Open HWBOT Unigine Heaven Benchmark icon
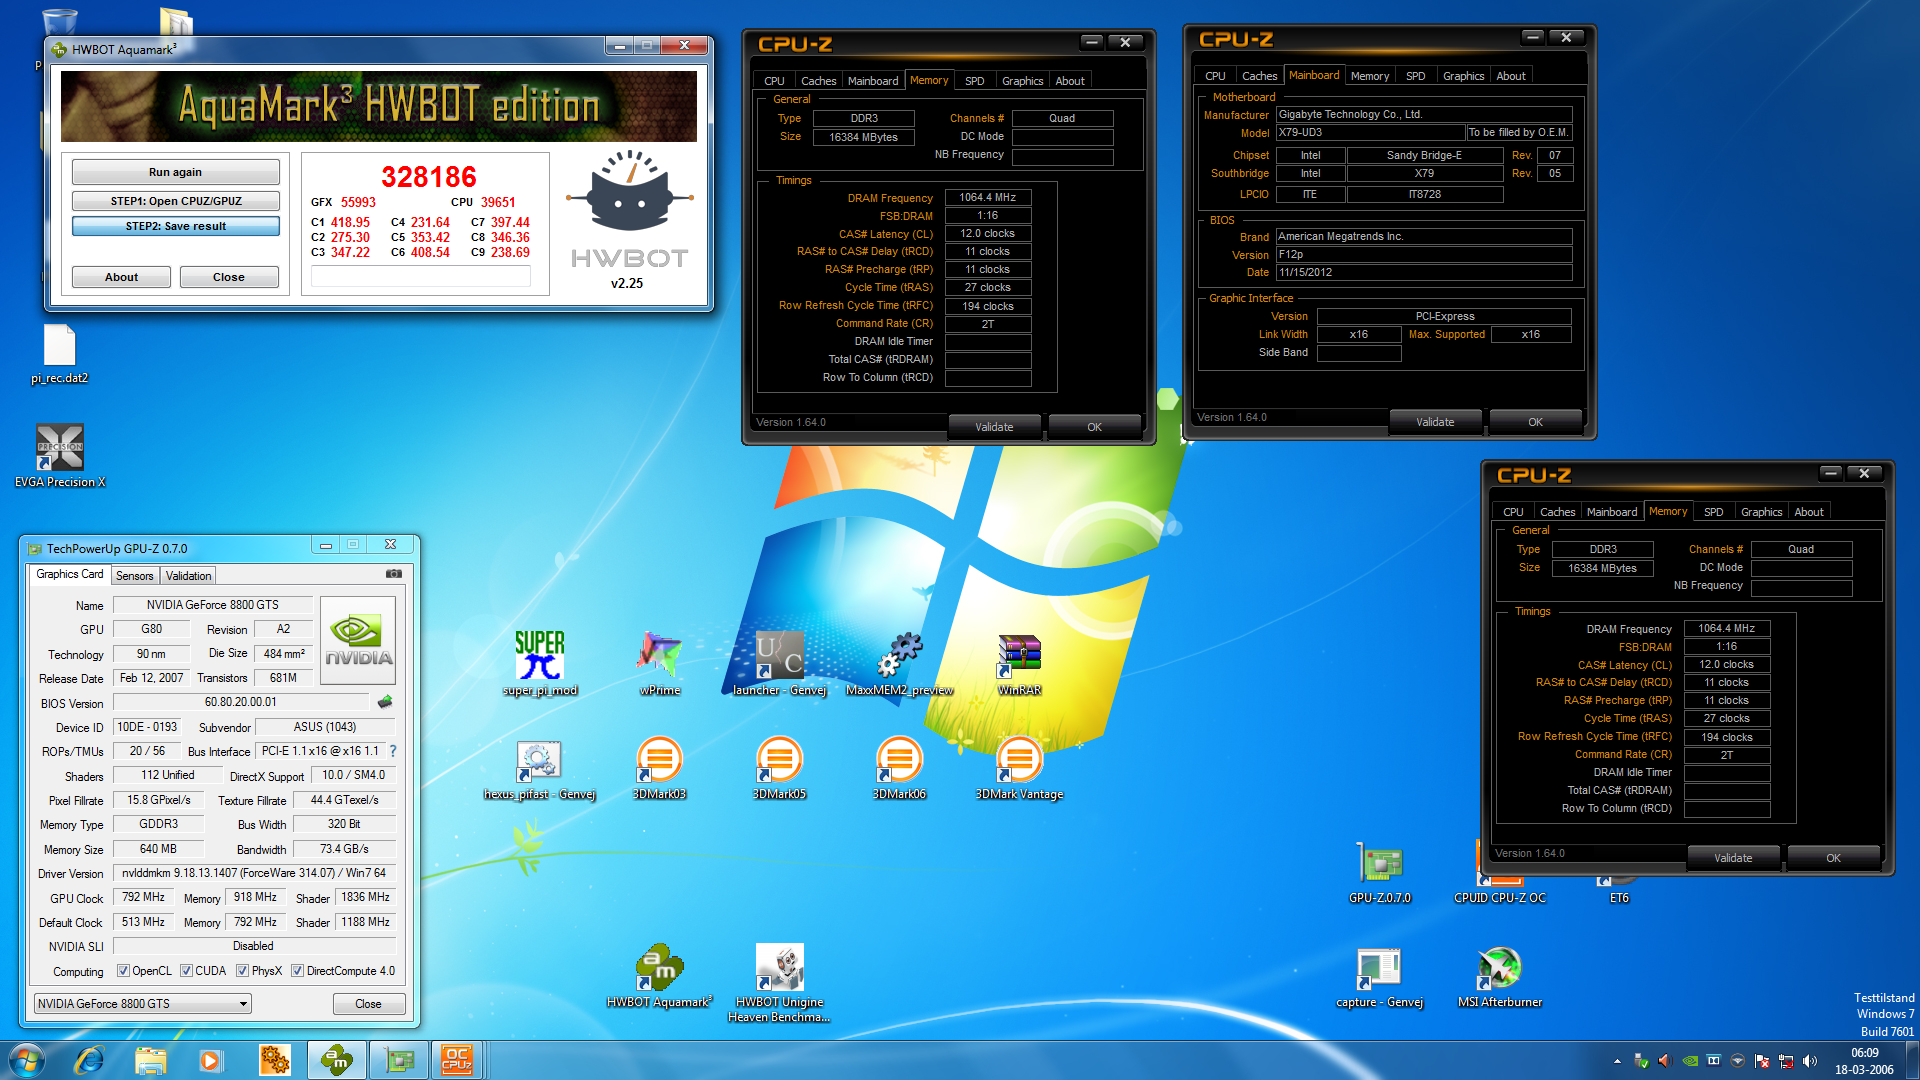Image resolution: width=1920 pixels, height=1080 pixels. [780, 982]
